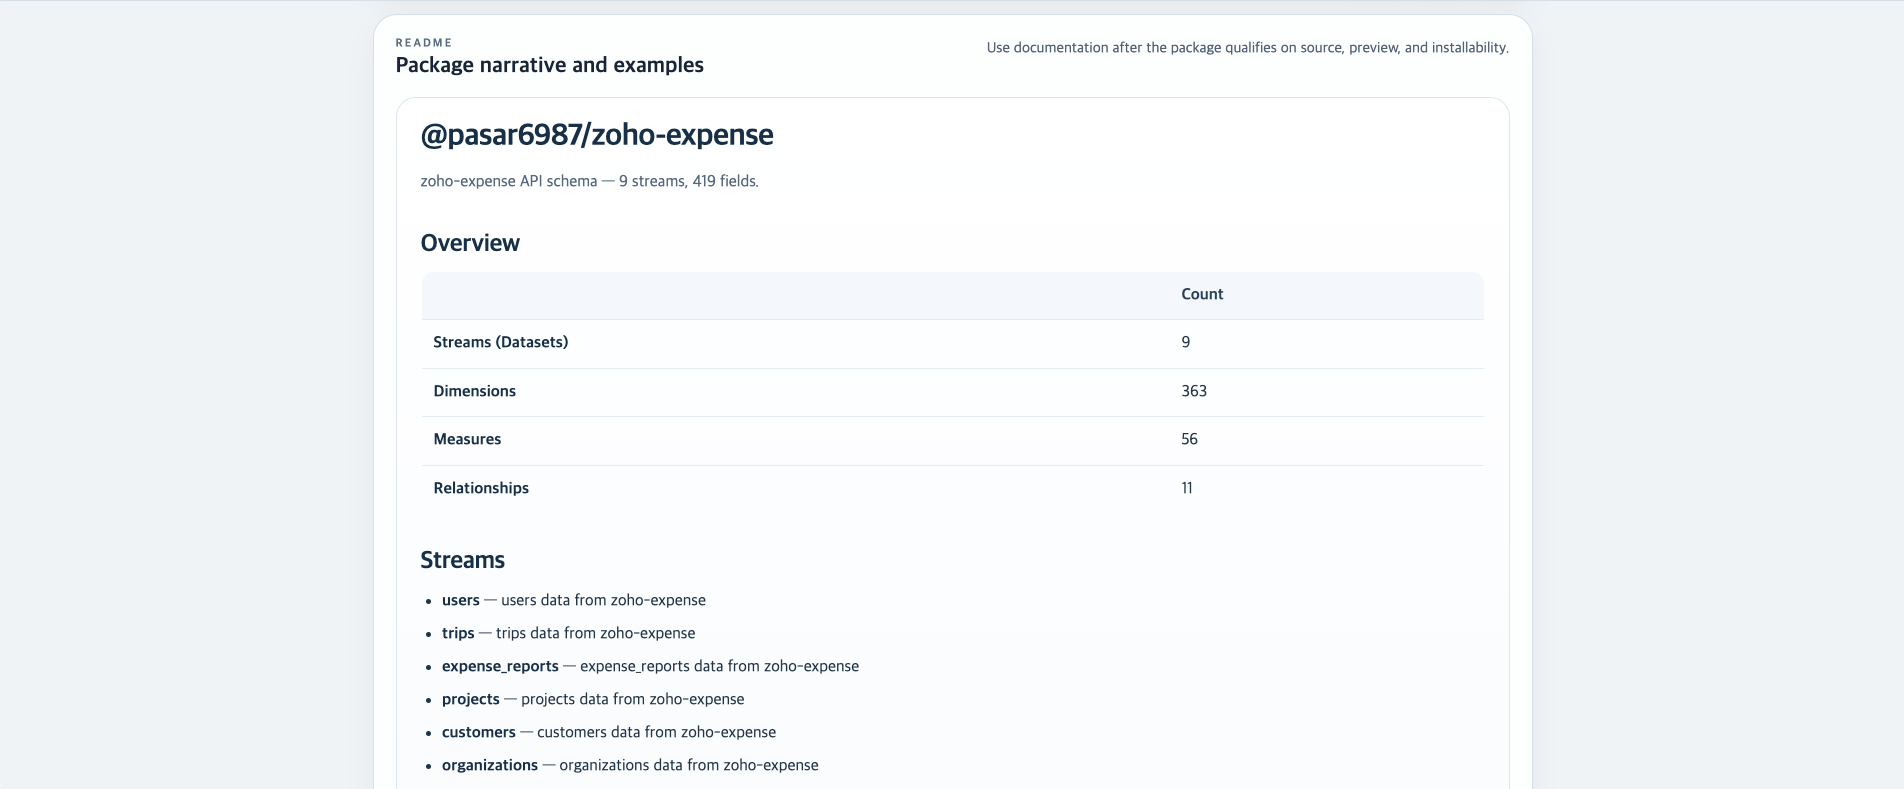Select the Streams (Datasets) row label
This screenshot has width=1904, height=789.
(x=500, y=342)
